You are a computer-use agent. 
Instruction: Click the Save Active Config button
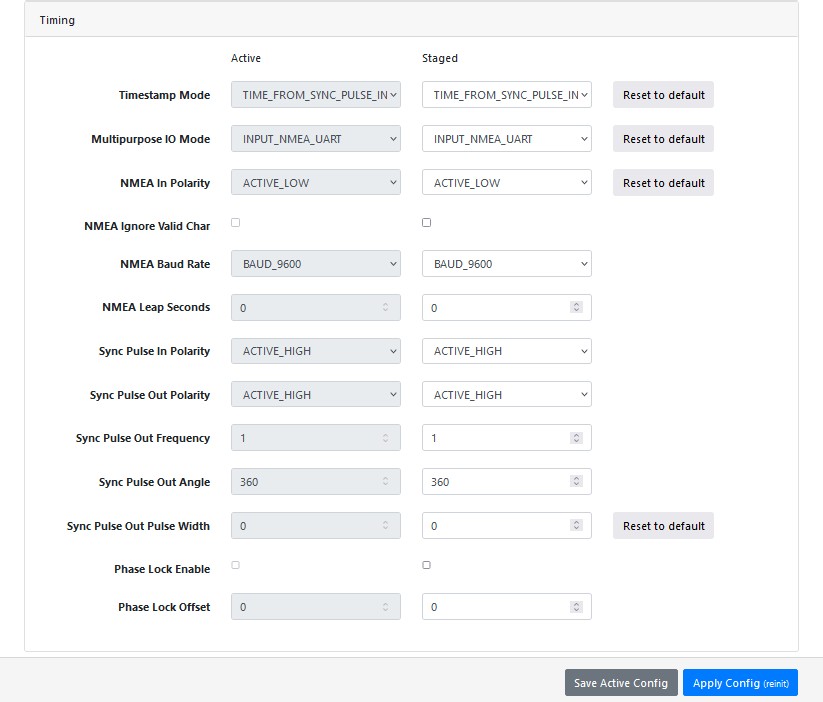[621, 683]
